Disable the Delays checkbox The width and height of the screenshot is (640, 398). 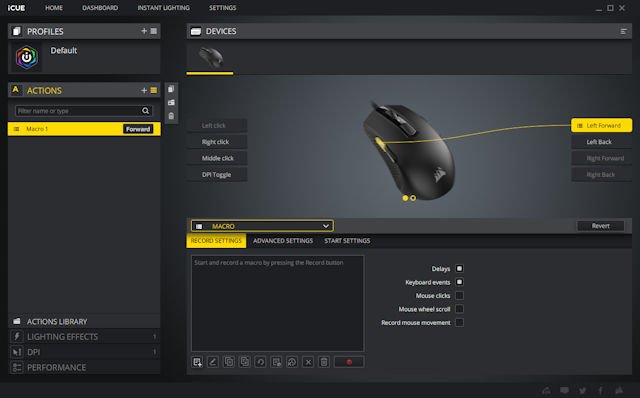[x=459, y=269]
